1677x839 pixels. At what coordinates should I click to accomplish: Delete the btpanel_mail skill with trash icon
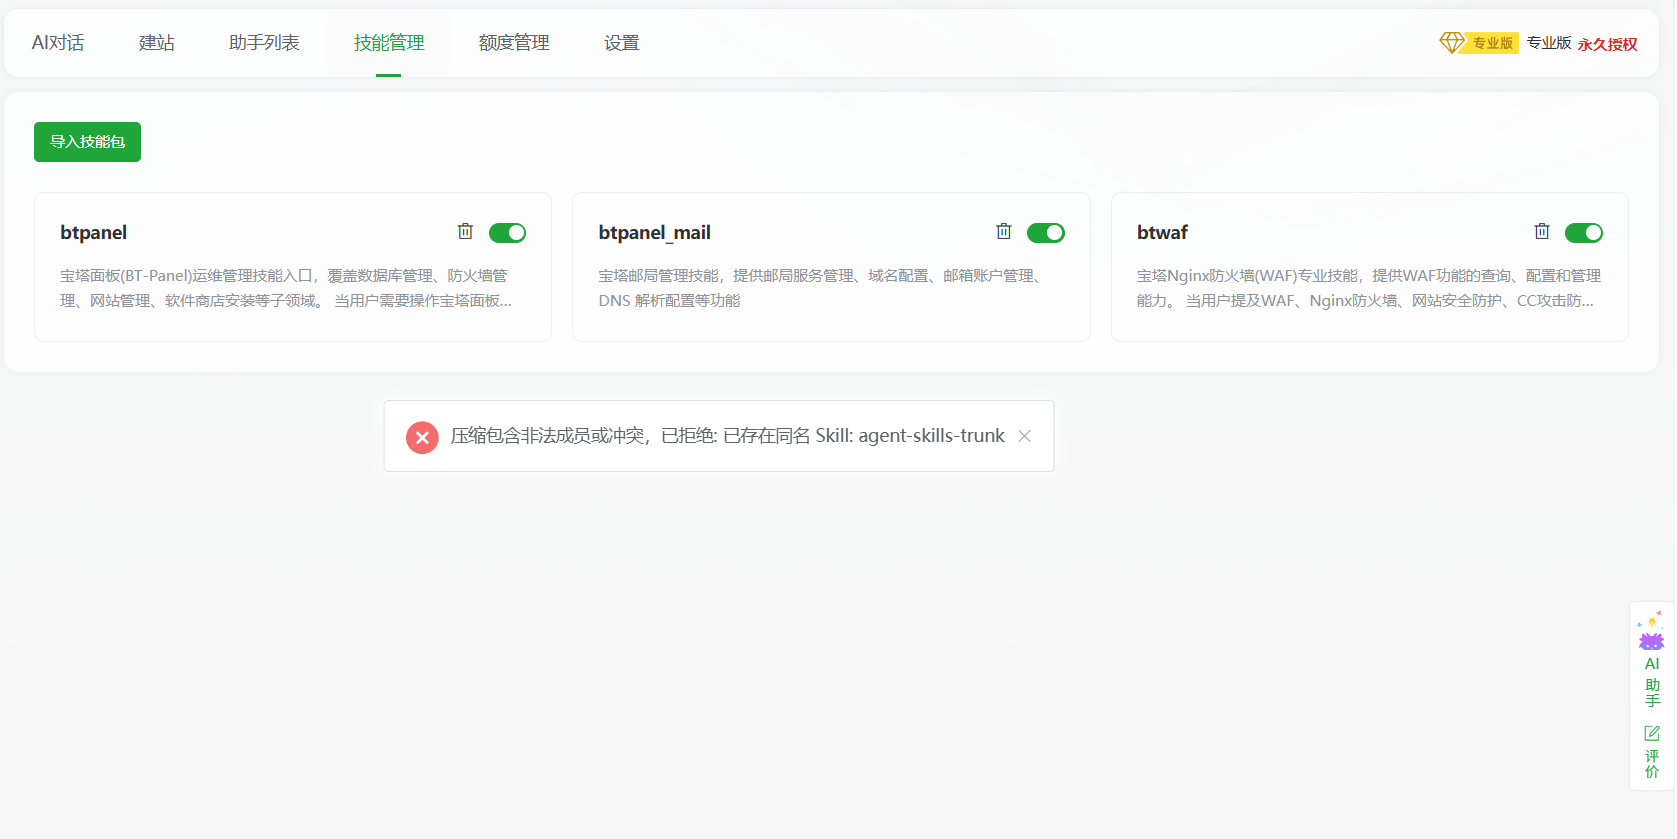tap(1004, 232)
